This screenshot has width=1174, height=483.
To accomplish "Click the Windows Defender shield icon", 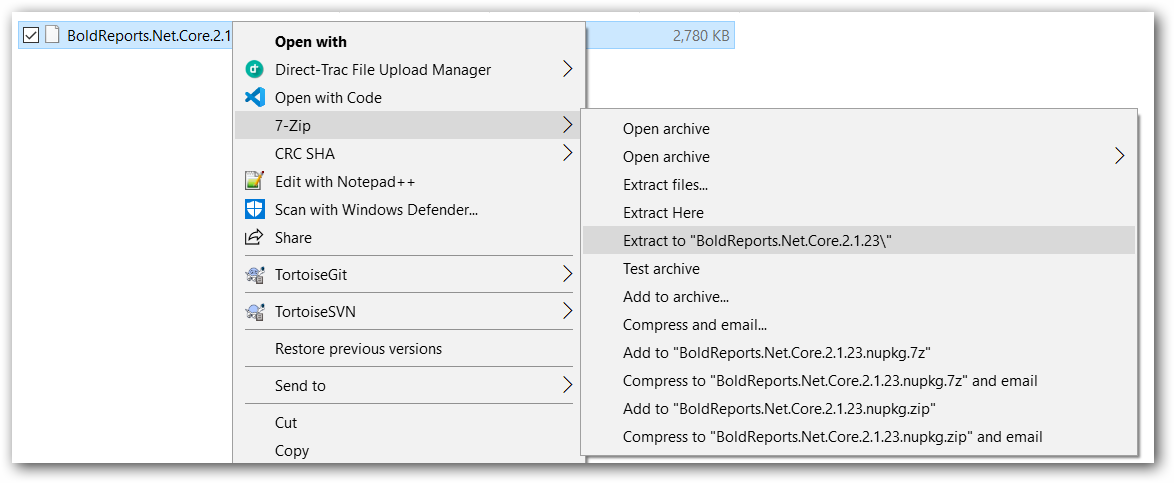I will click(255, 210).
